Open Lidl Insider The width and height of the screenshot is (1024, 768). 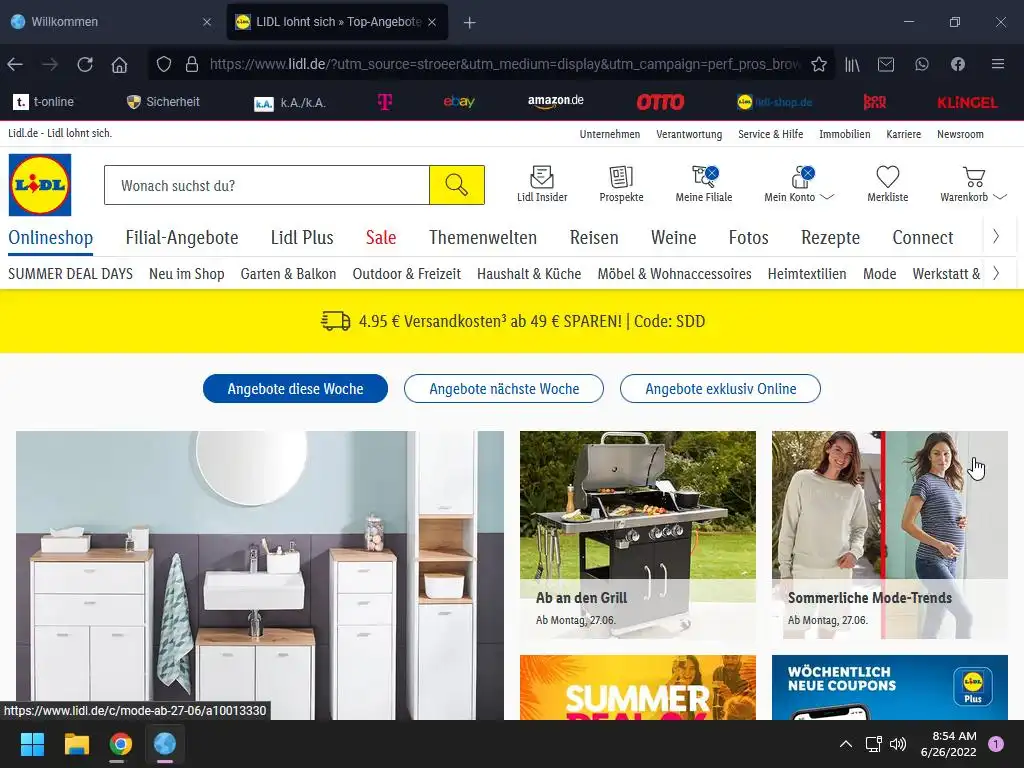(542, 184)
